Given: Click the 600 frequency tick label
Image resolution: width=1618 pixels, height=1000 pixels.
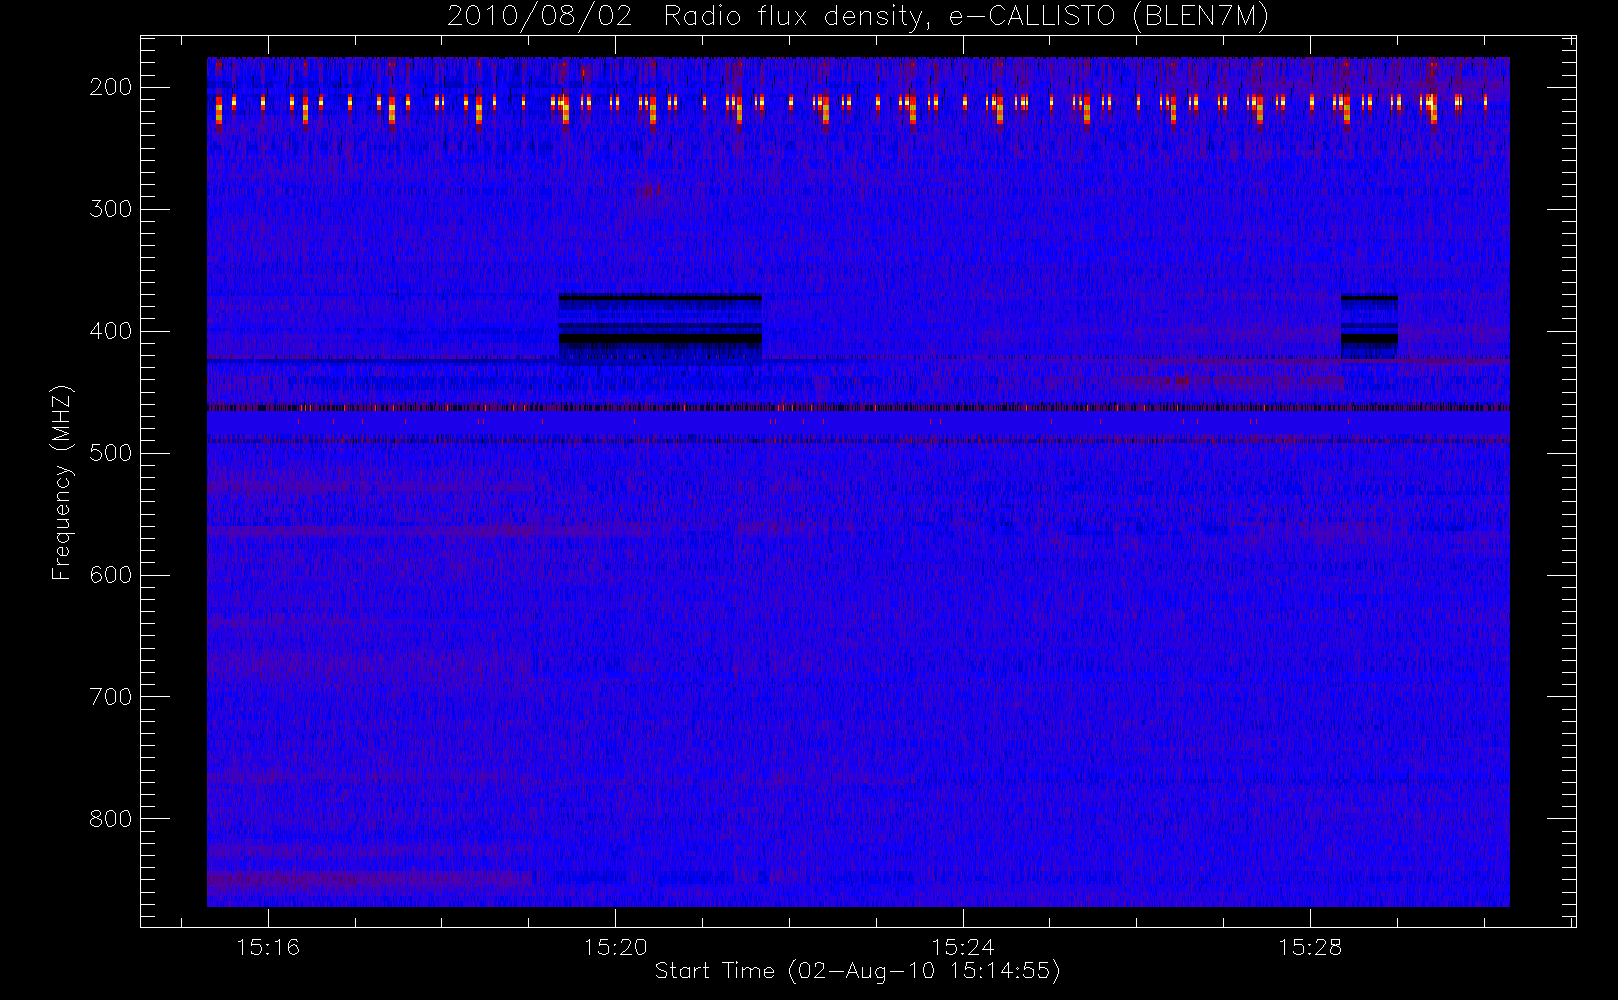Looking at the screenshot, I should pos(111,575).
